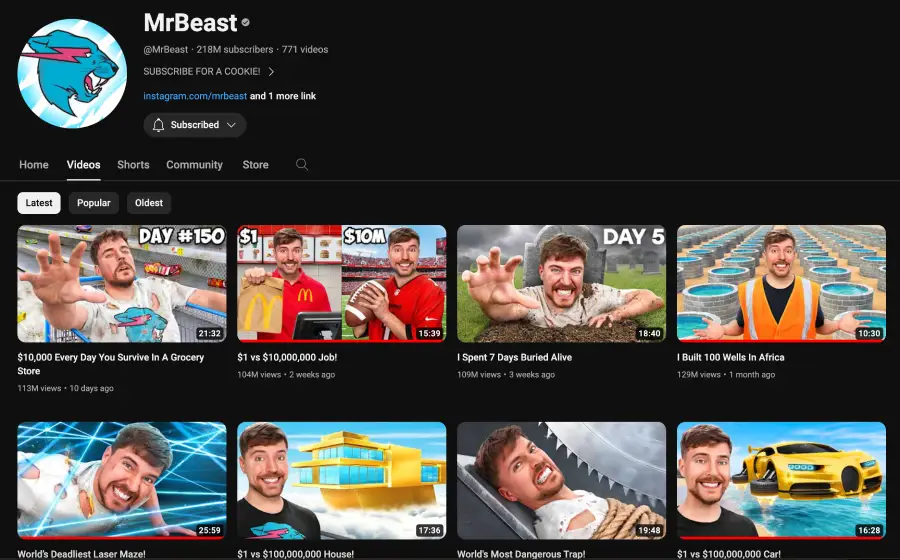Click the 16:28 duration badge
Image resolution: width=900 pixels, height=560 pixels.
868,531
